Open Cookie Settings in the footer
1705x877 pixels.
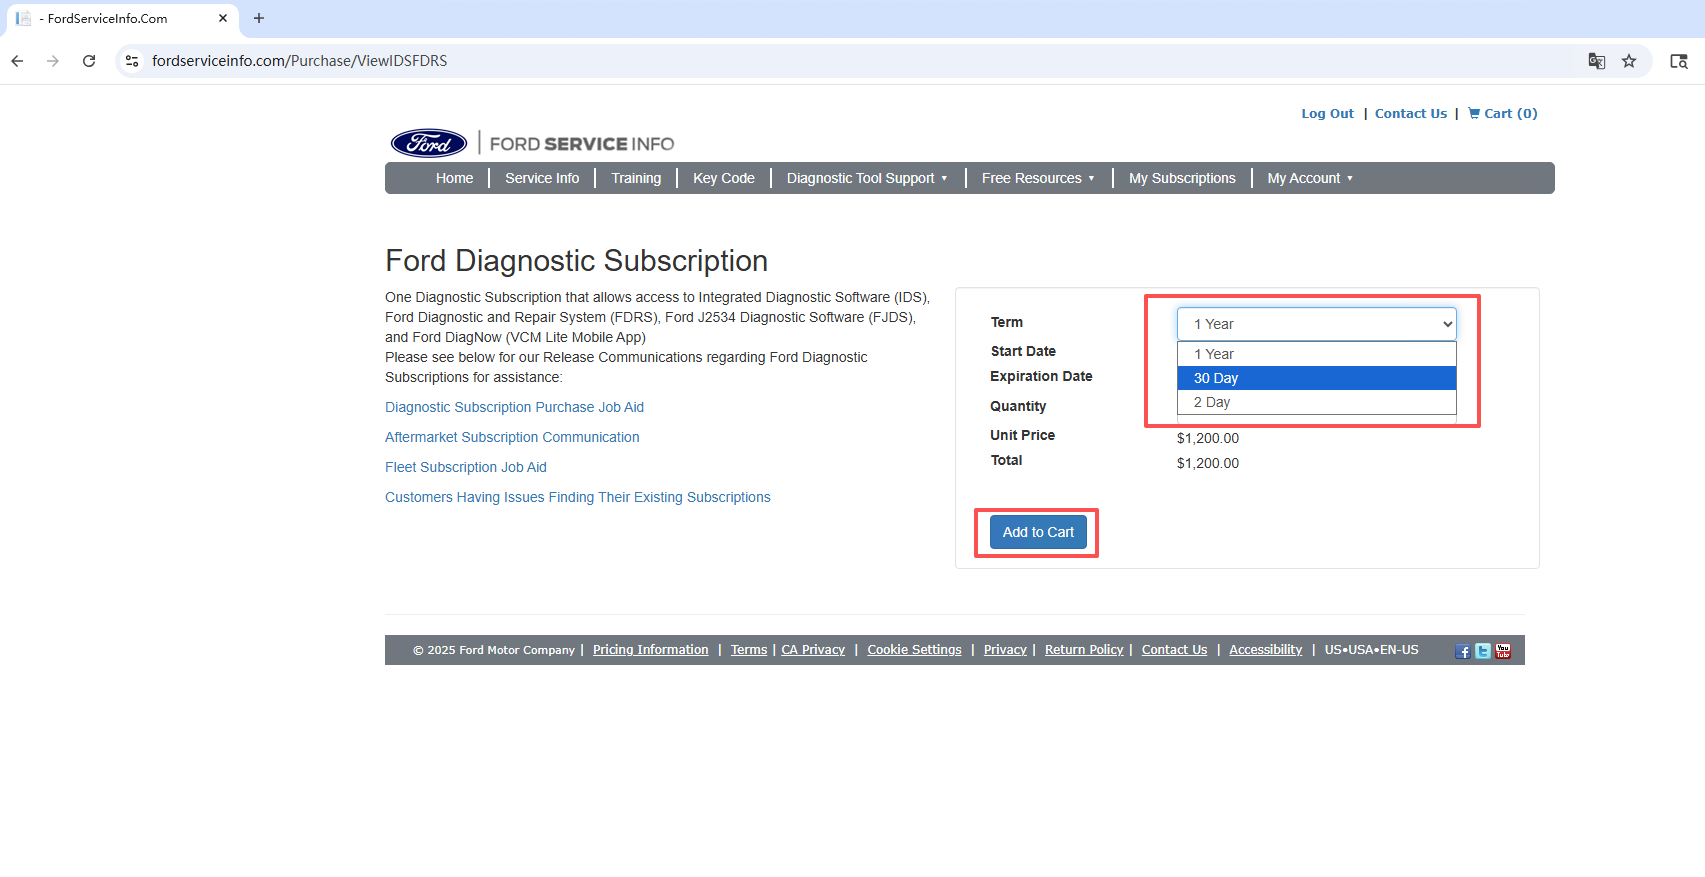tap(914, 650)
